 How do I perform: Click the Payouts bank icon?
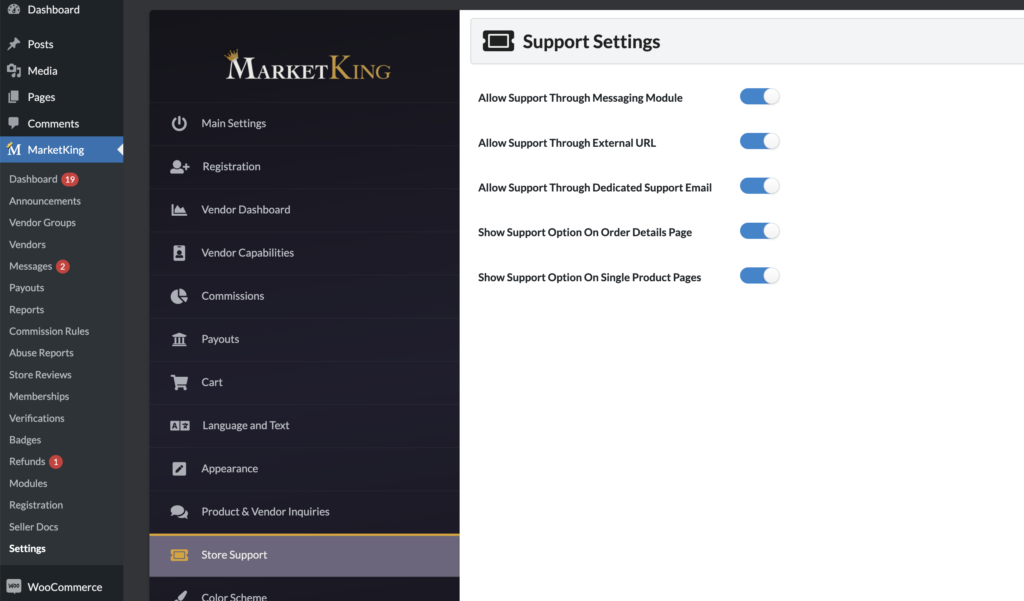(x=179, y=339)
